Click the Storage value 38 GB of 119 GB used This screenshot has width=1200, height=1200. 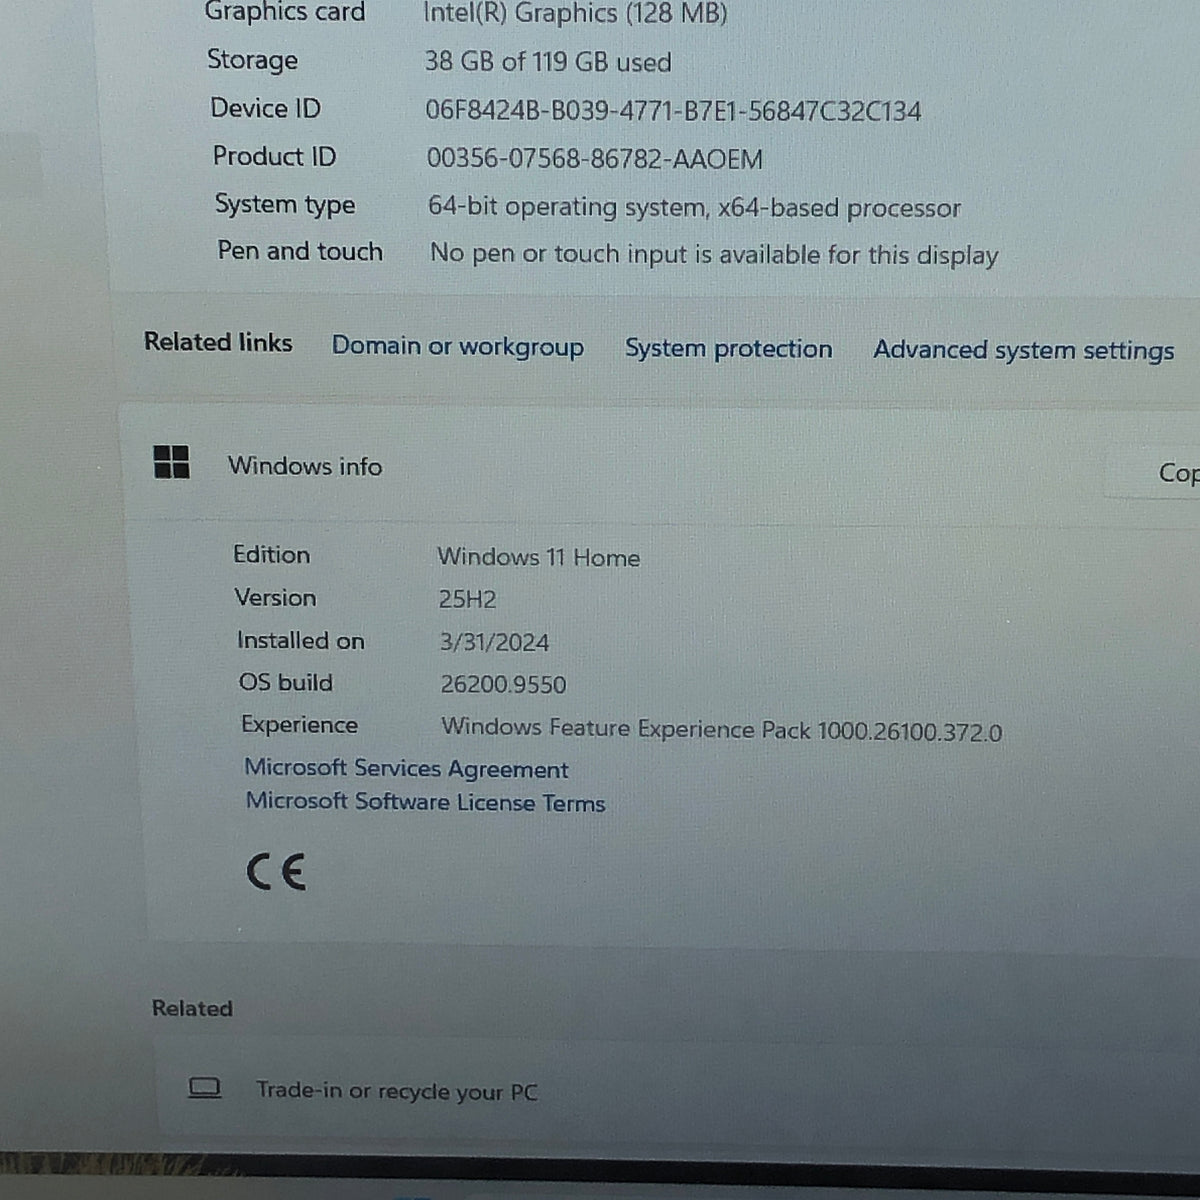pos(548,62)
